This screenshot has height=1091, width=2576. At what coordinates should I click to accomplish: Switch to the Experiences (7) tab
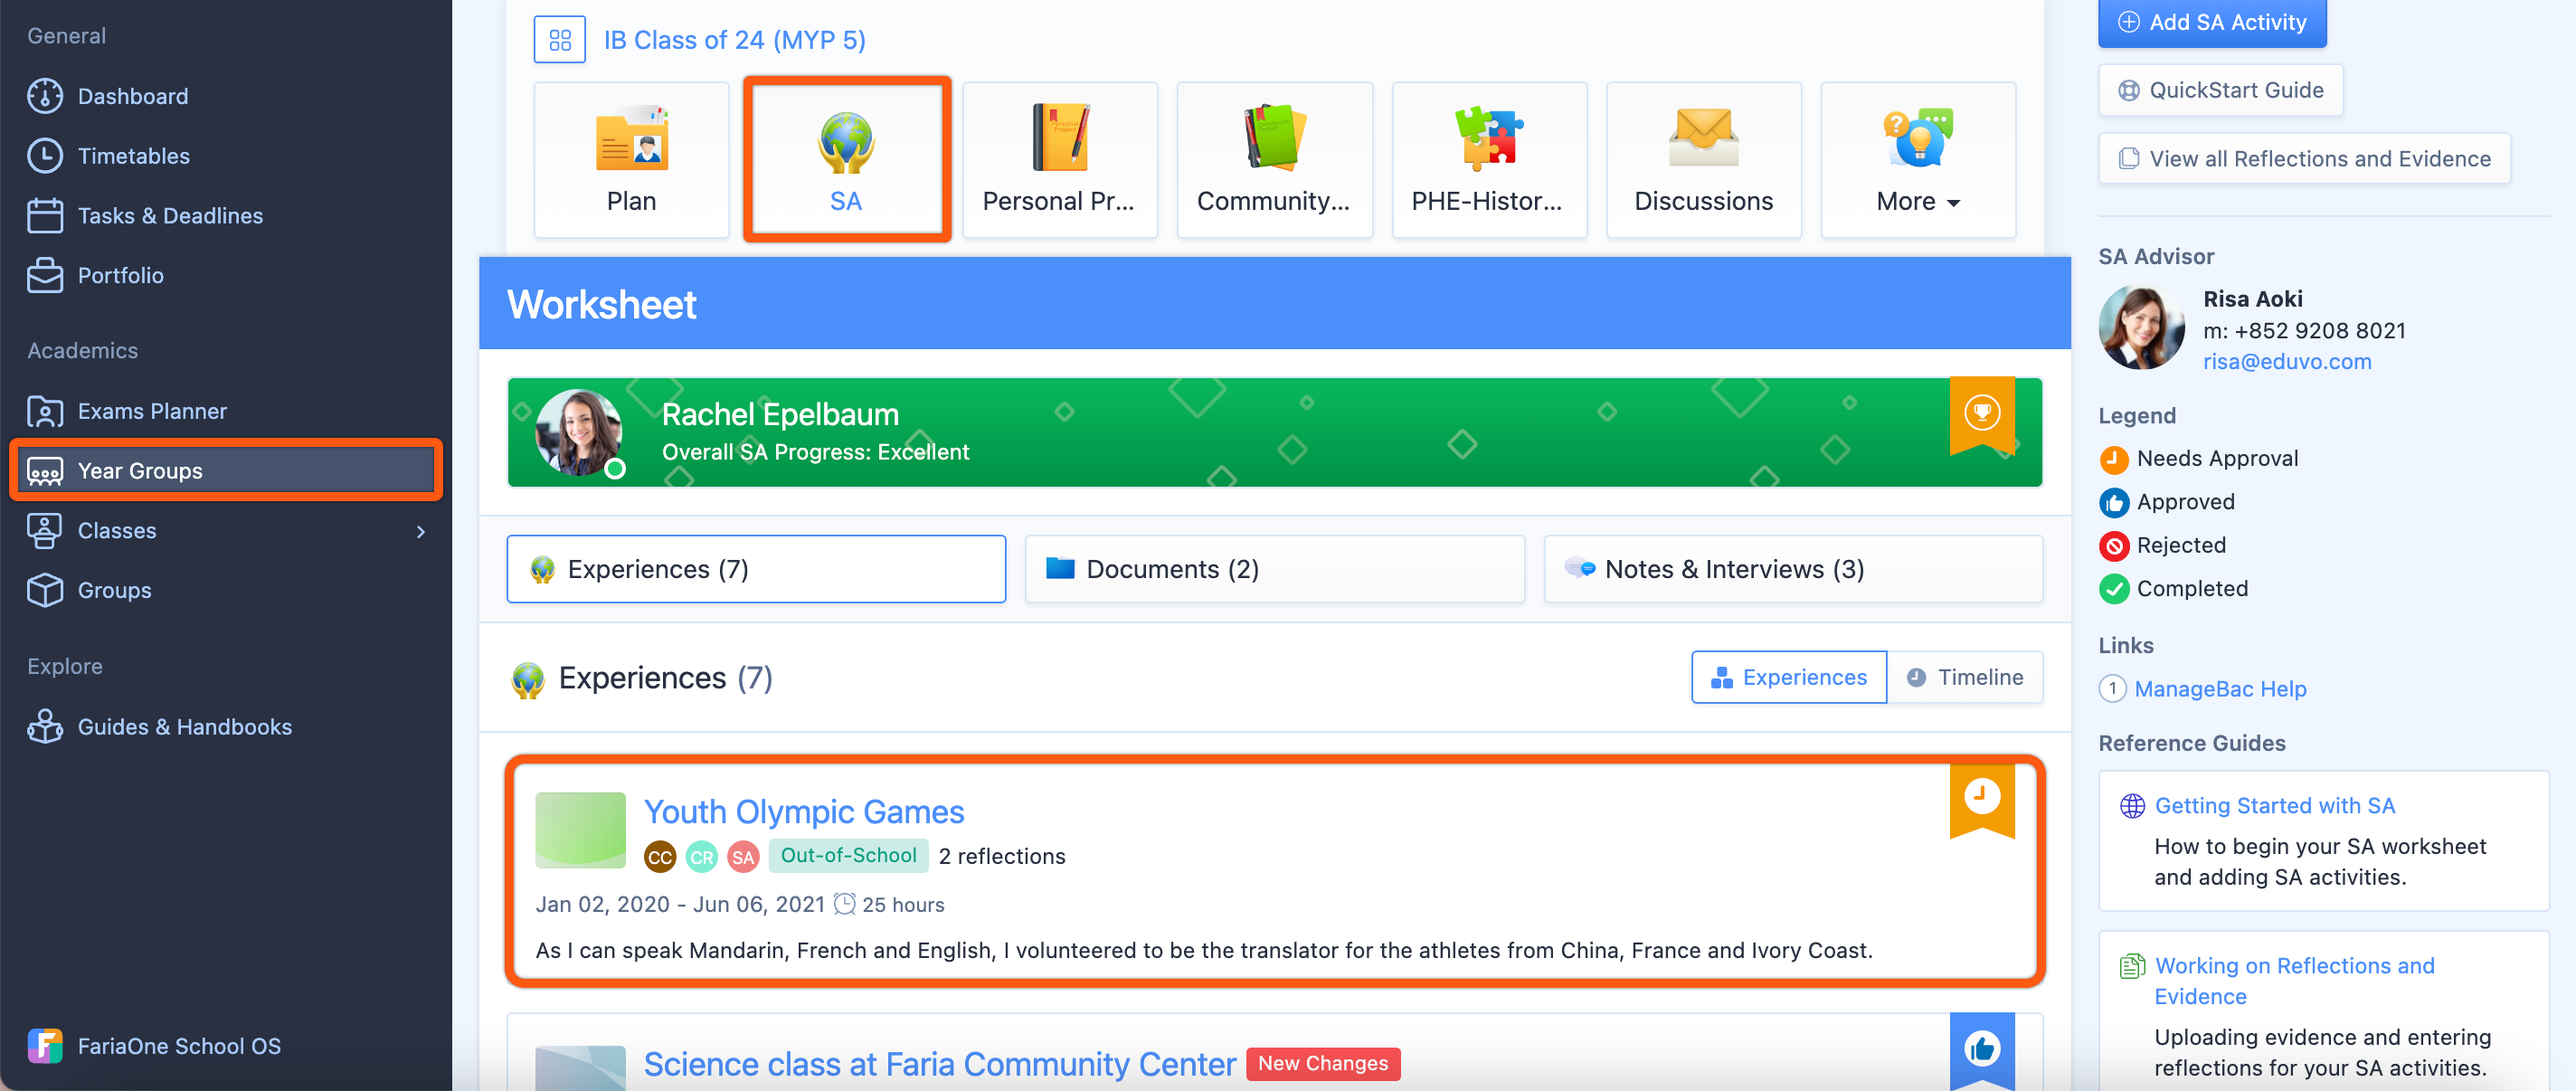[x=756, y=569]
